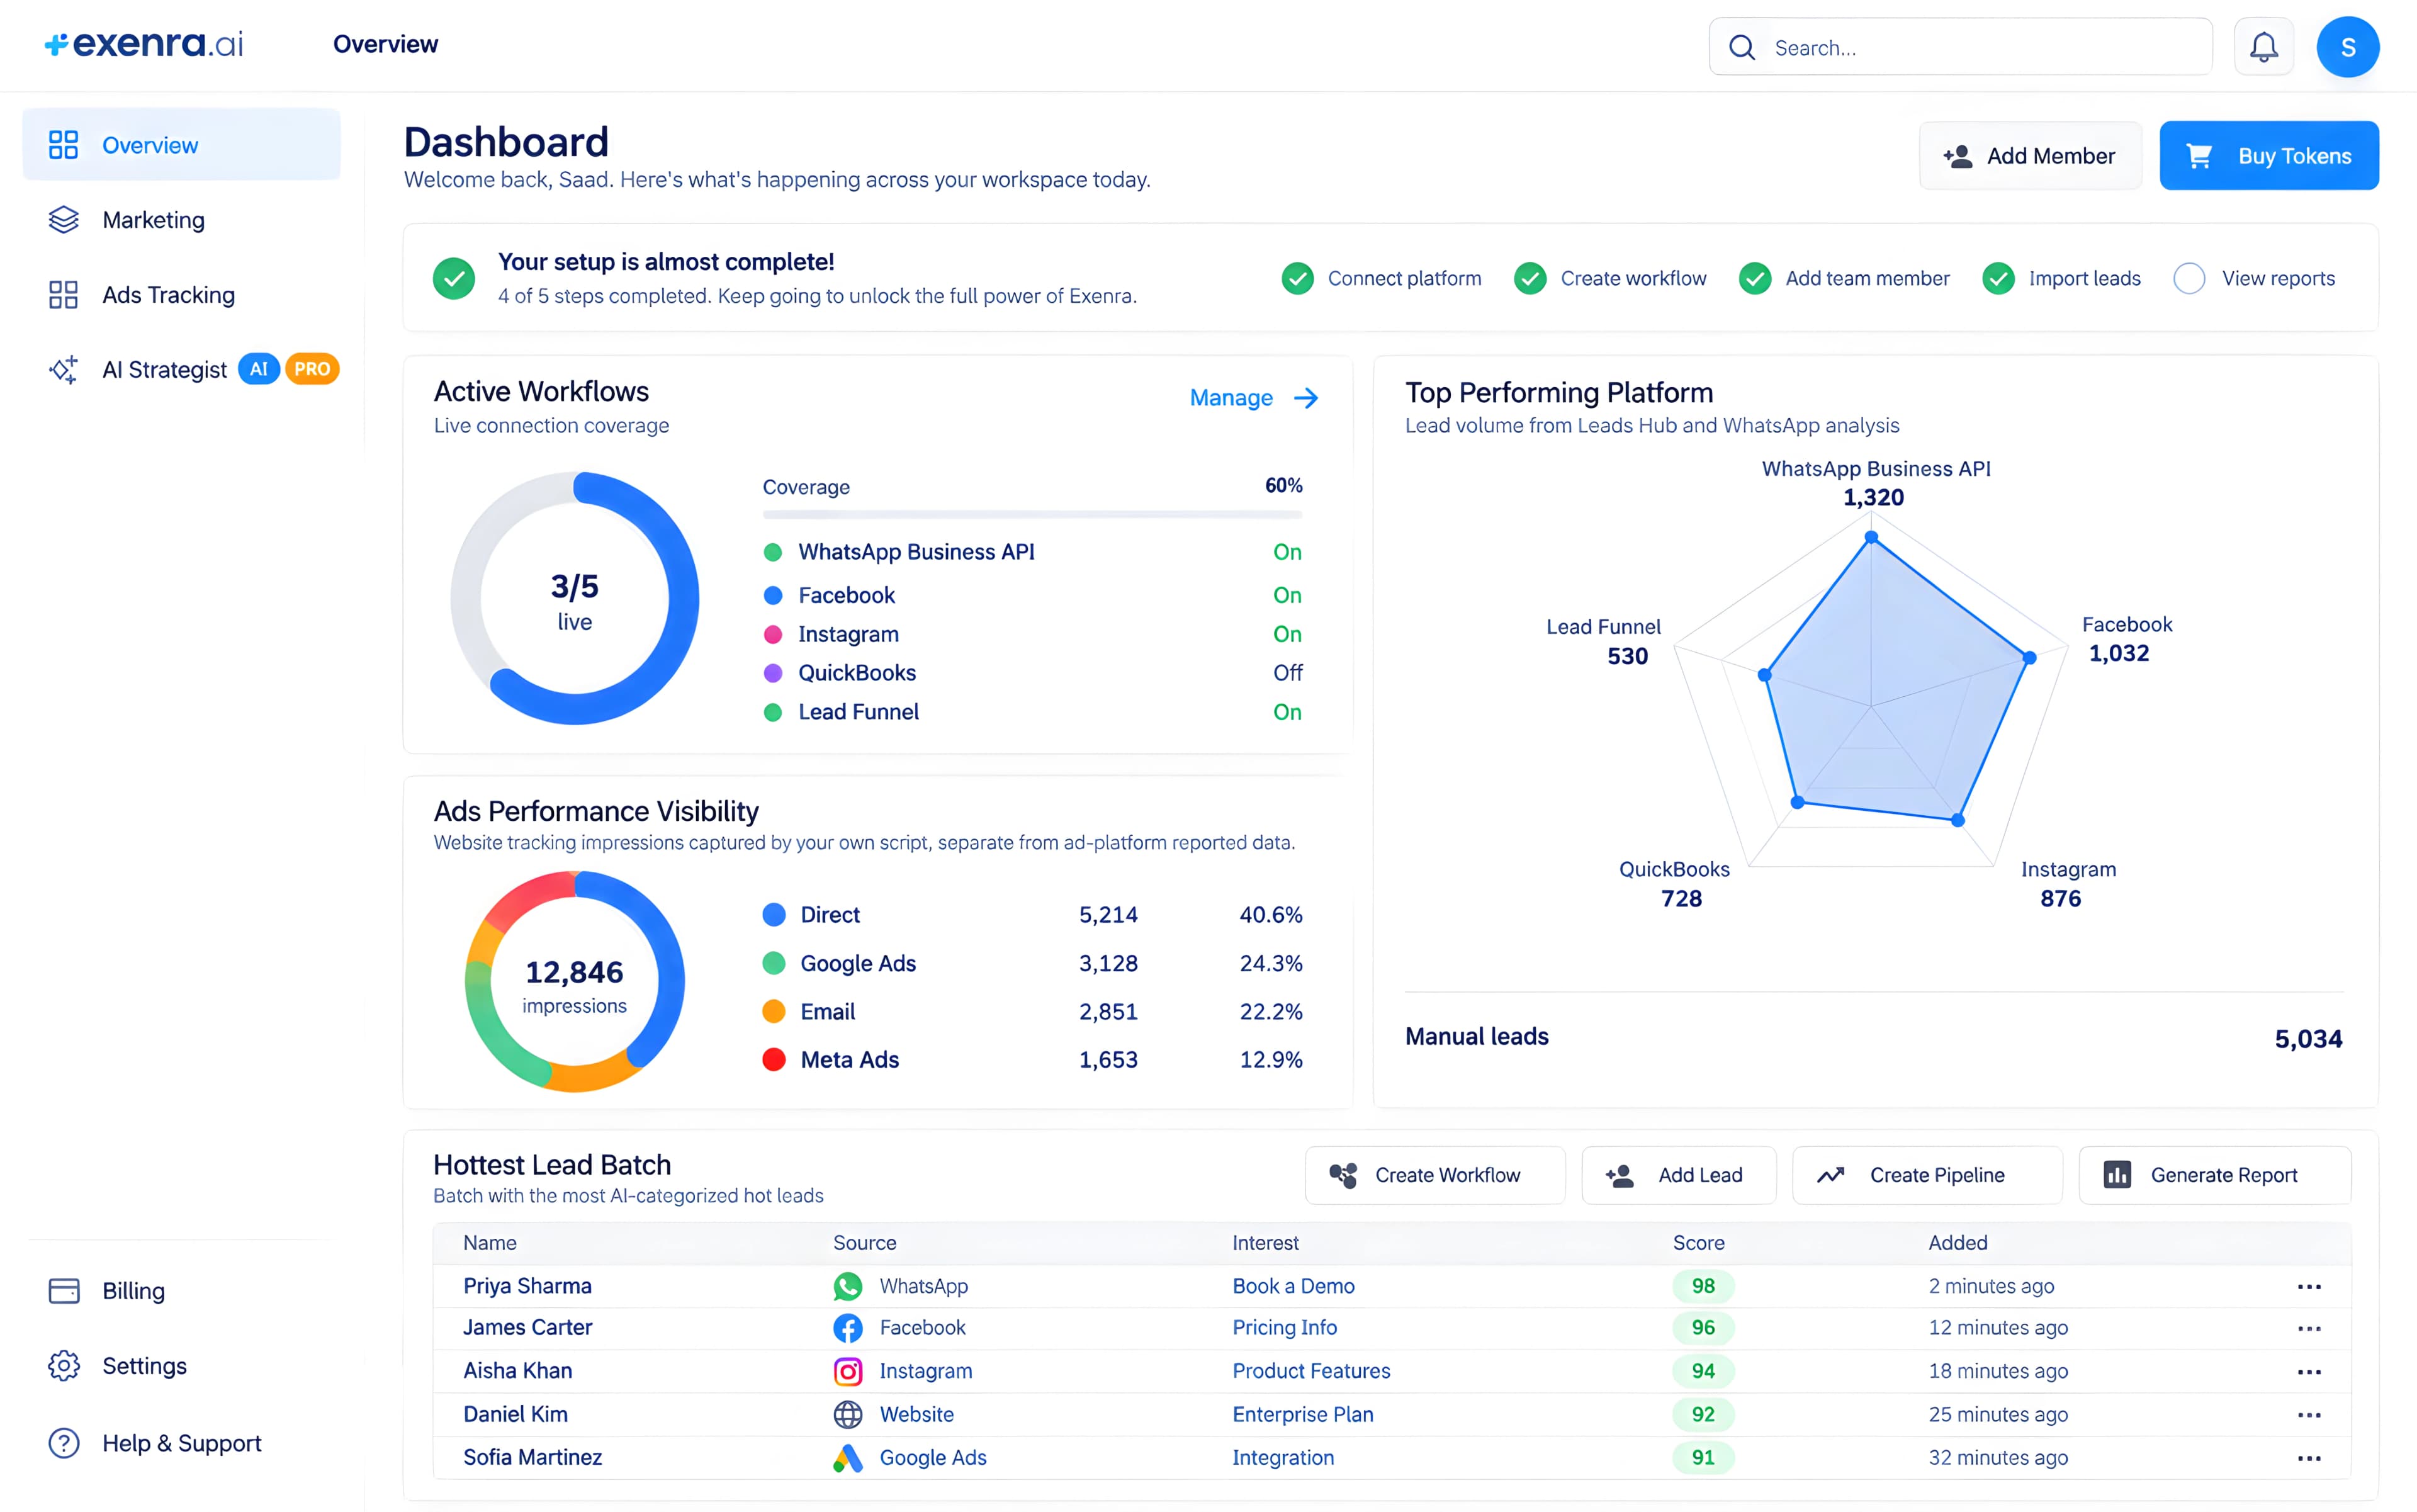
Task: Open Ads Tracking sidebar item
Action: [181, 295]
